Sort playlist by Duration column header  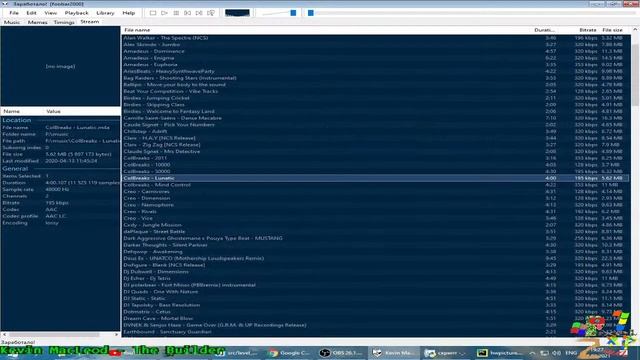[x=544, y=30]
